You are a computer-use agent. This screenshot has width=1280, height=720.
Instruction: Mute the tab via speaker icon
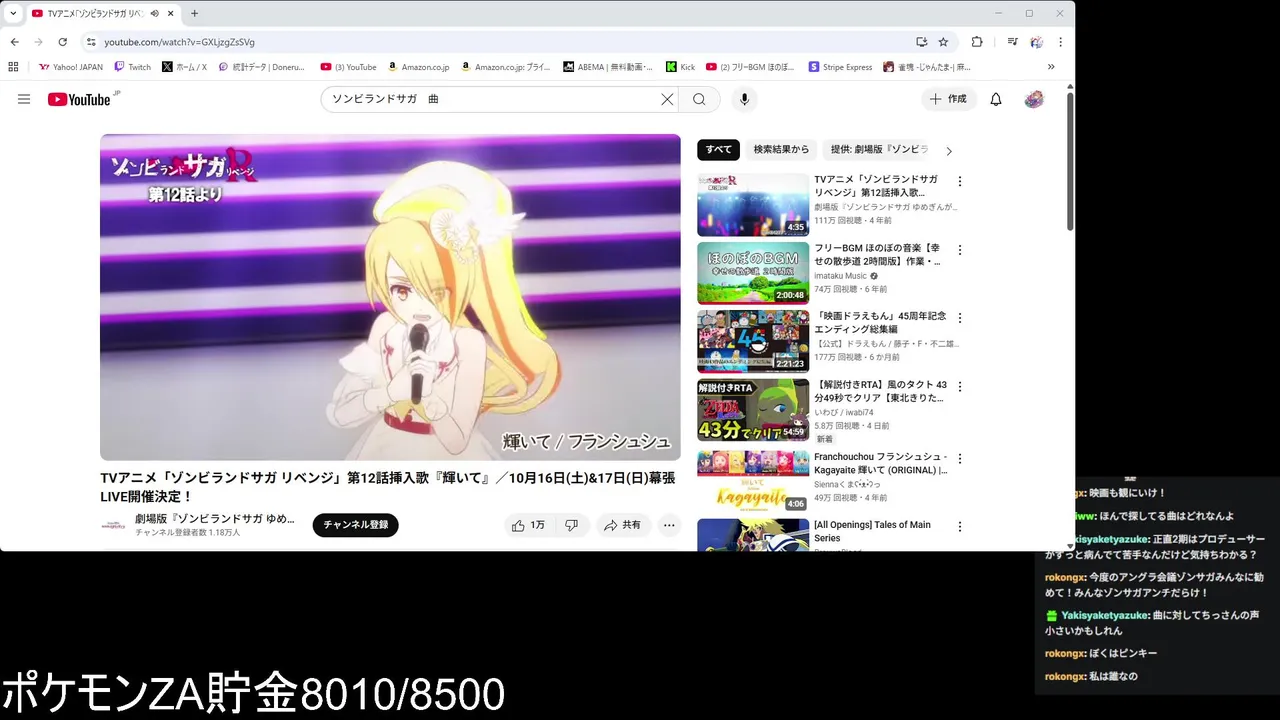pos(153,14)
